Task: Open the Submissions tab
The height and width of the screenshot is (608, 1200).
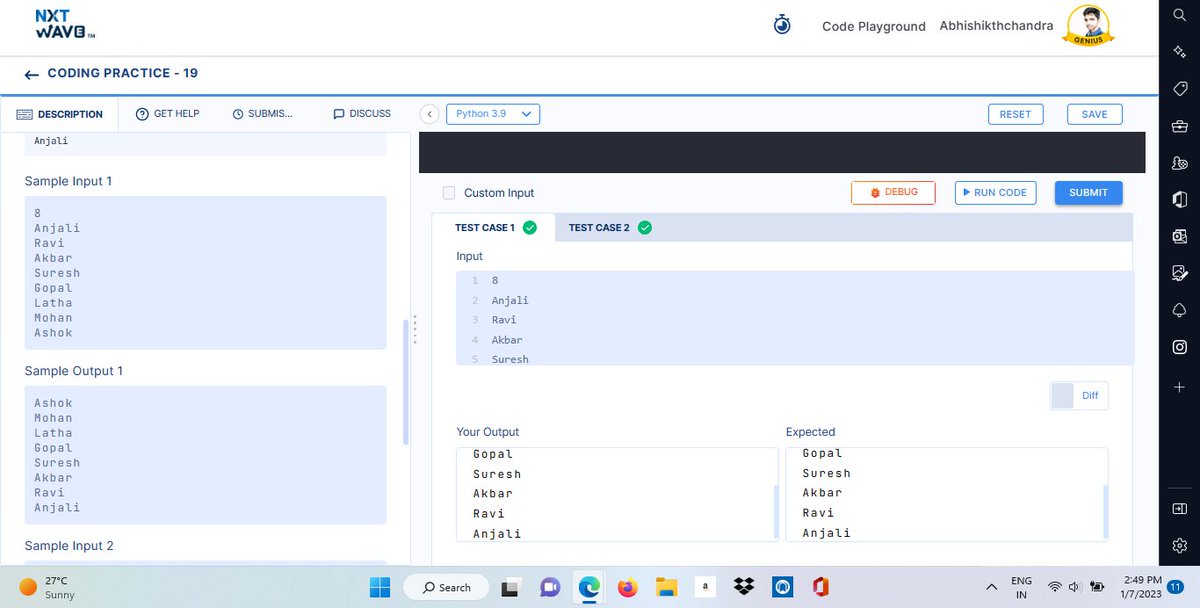Action: point(263,114)
